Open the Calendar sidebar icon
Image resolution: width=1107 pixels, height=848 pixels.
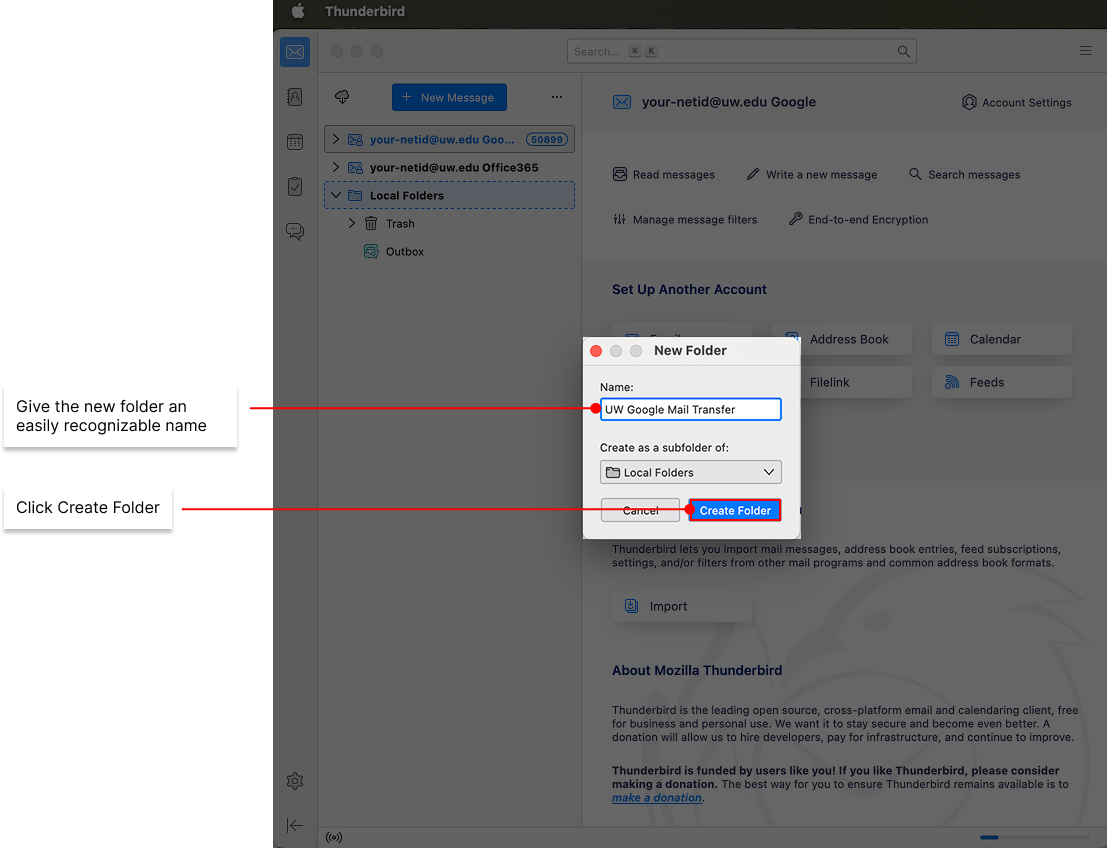295,142
